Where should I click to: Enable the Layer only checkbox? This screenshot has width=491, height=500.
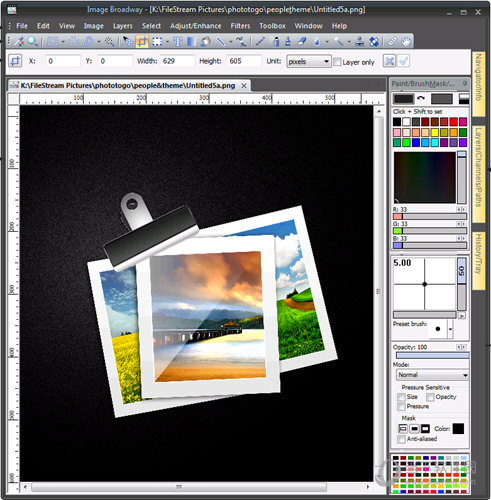(337, 62)
